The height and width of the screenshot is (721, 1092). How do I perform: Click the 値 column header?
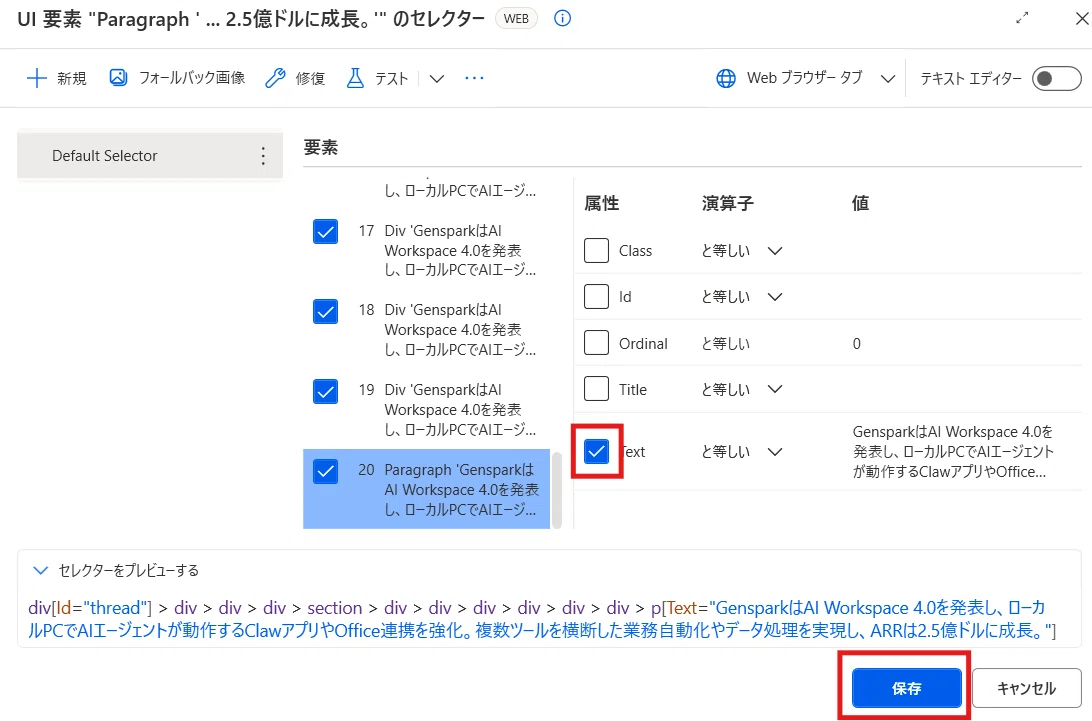tap(860, 203)
